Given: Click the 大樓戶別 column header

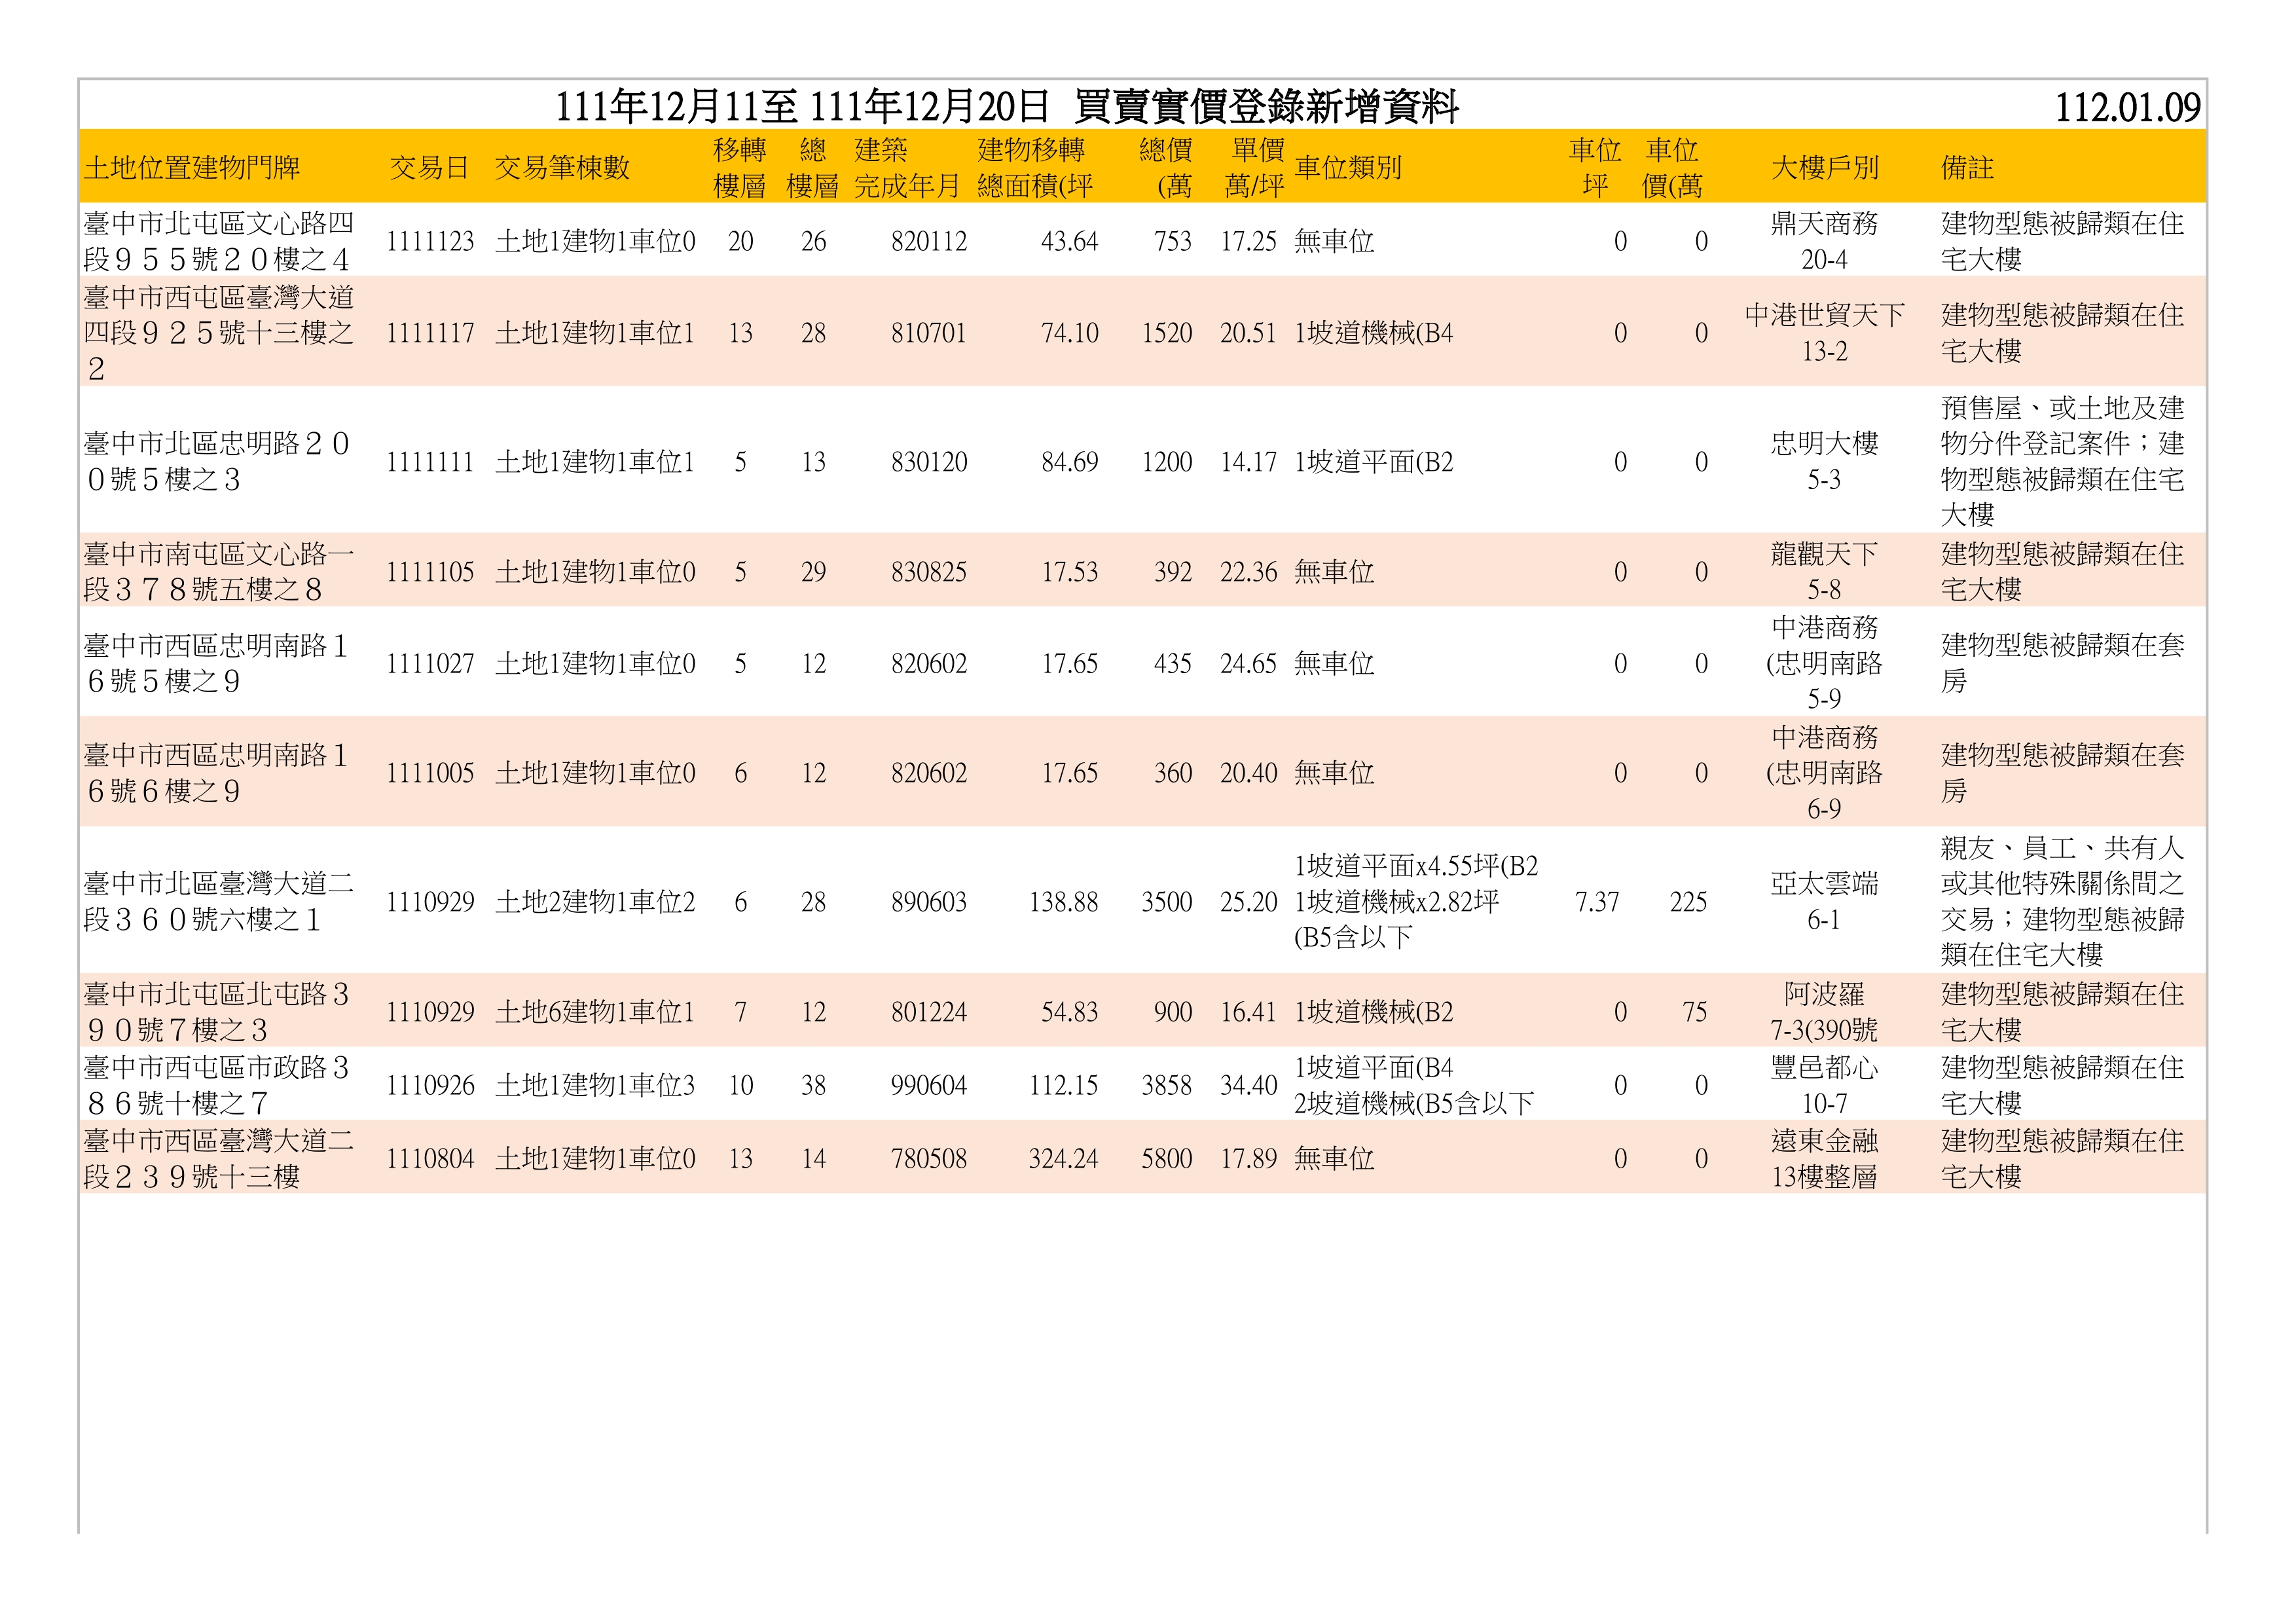Looking at the screenshot, I should (x=1824, y=167).
